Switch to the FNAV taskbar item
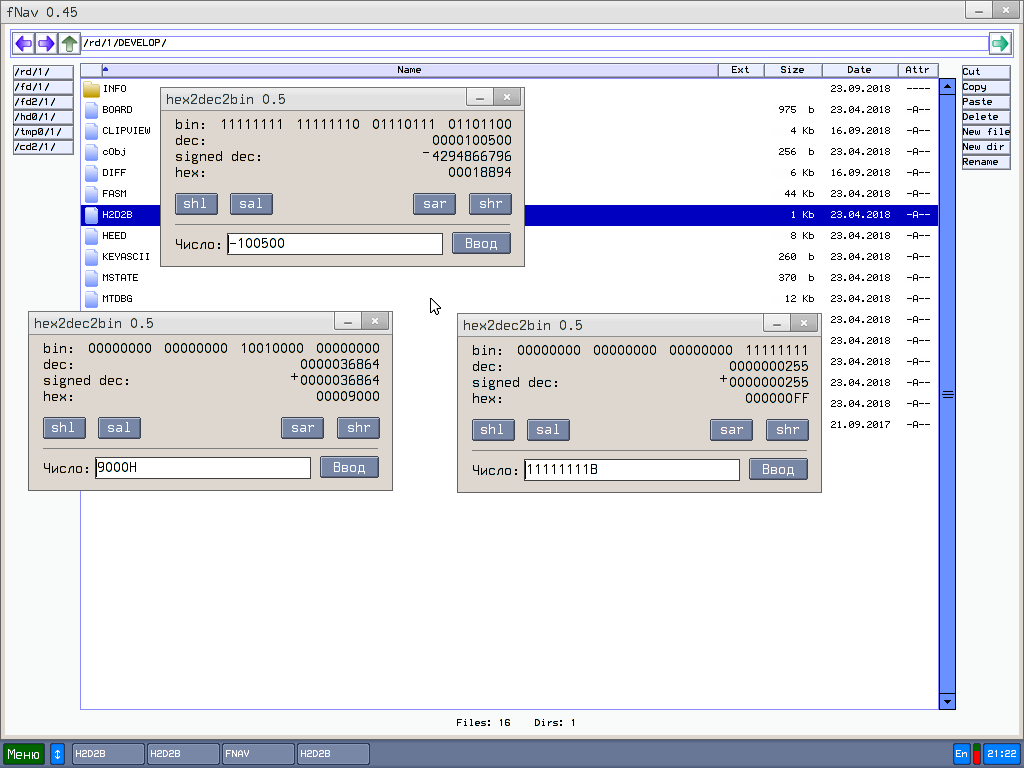This screenshot has width=1024, height=768. point(258,754)
